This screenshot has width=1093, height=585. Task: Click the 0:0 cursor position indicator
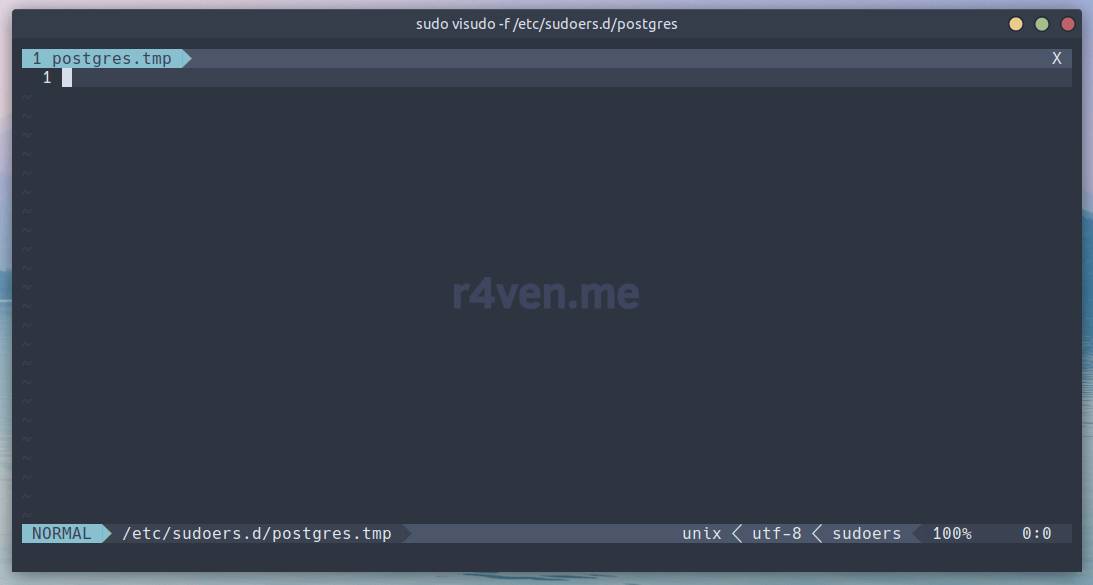tap(1036, 534)
